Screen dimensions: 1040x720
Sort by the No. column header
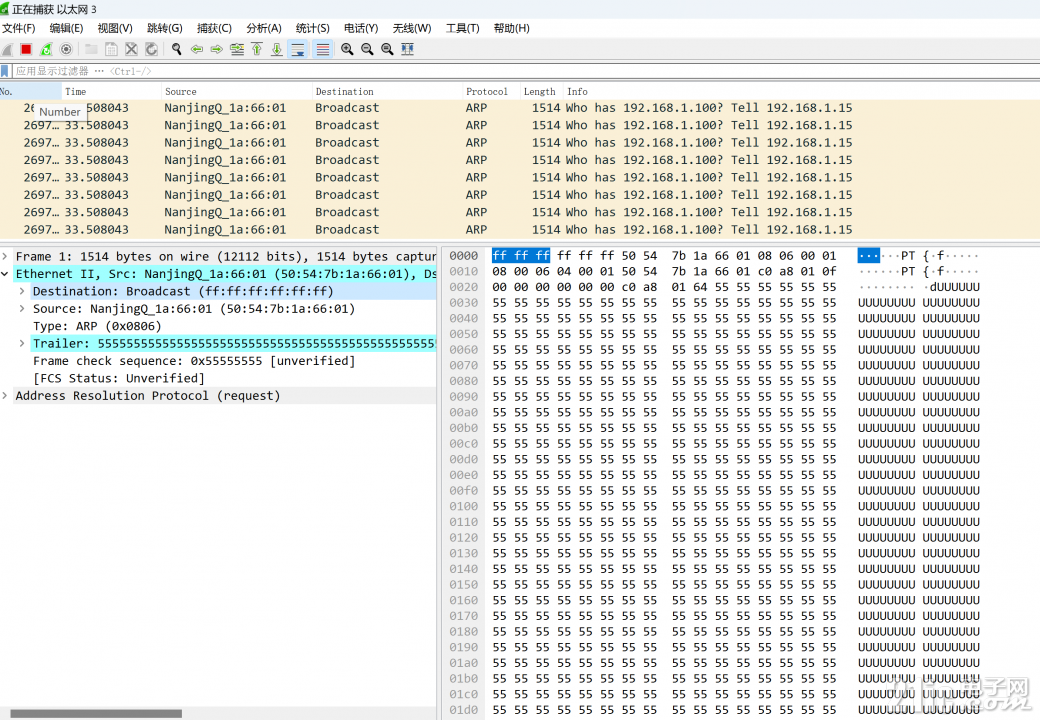tap(31, 91)
